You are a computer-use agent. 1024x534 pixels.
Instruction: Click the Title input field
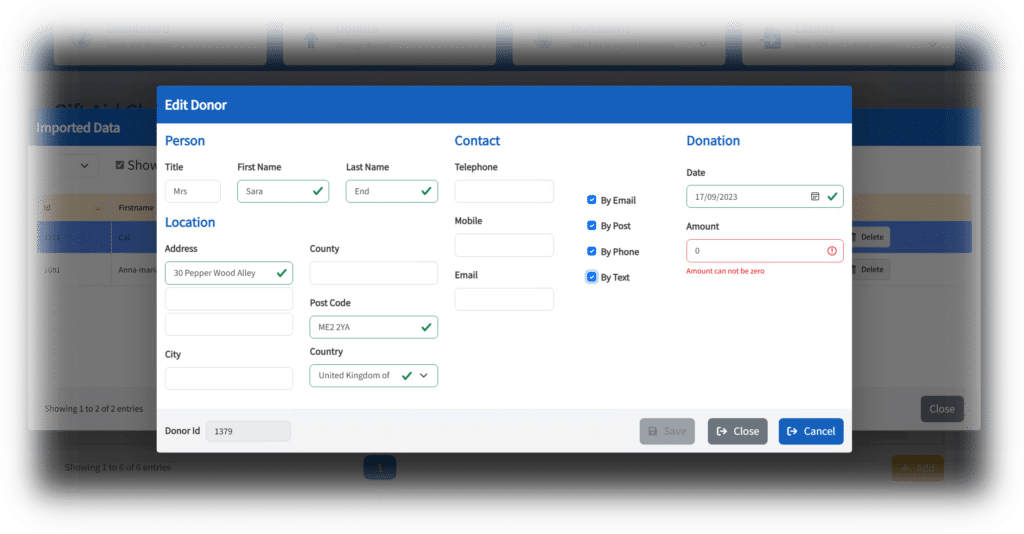point(193,191)
